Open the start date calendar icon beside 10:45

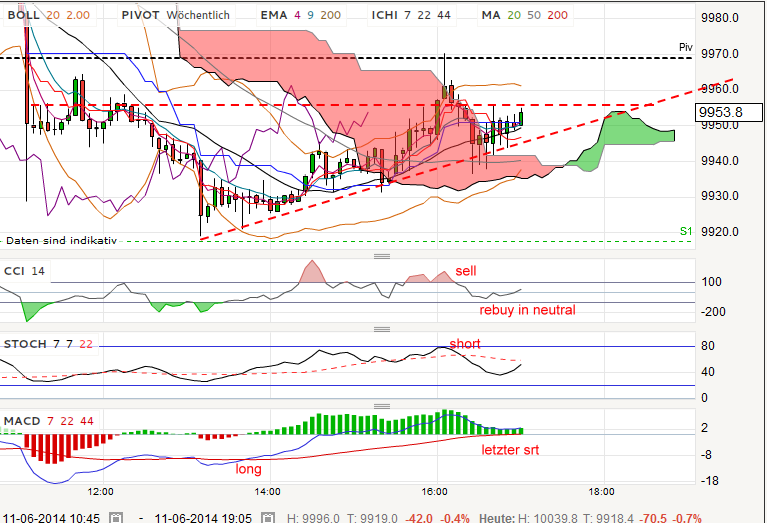tap(116, 518)
